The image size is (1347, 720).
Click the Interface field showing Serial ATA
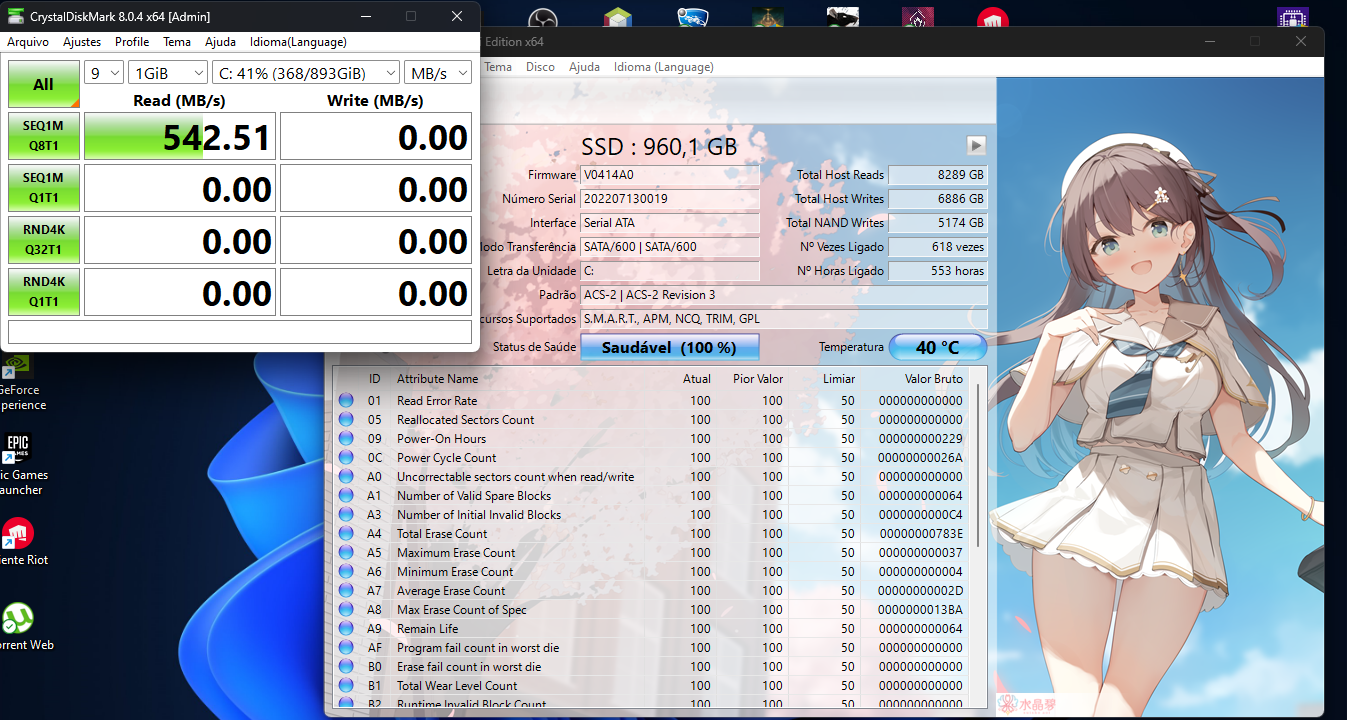tap(669, 223)
